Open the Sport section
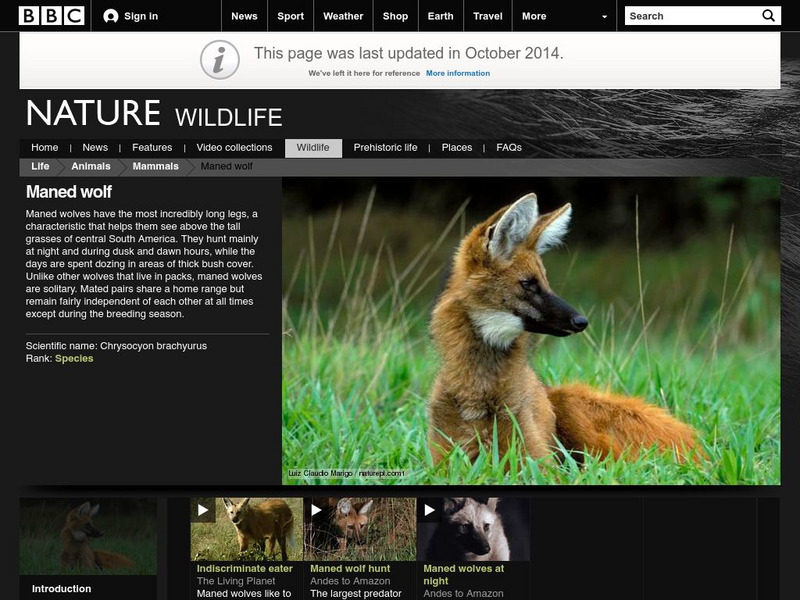The height and width of the screenshot is (600, 800). (290, 16)
